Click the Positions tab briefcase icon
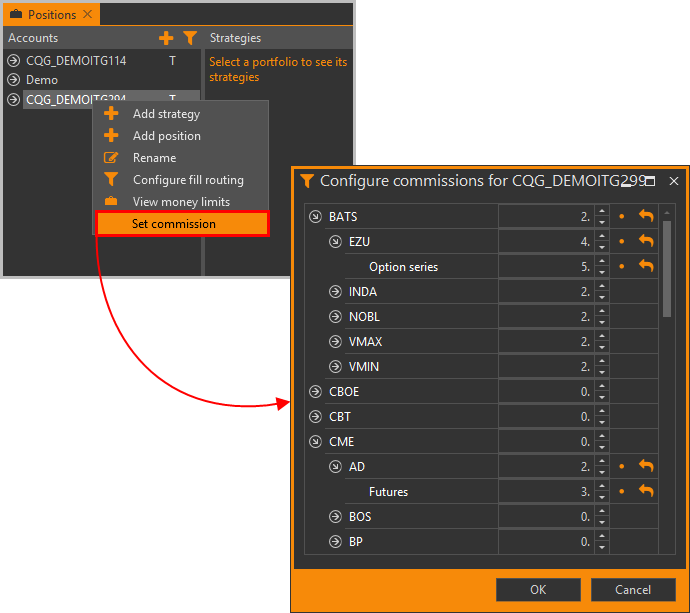690x613 pixels. [x=16, y=14]
